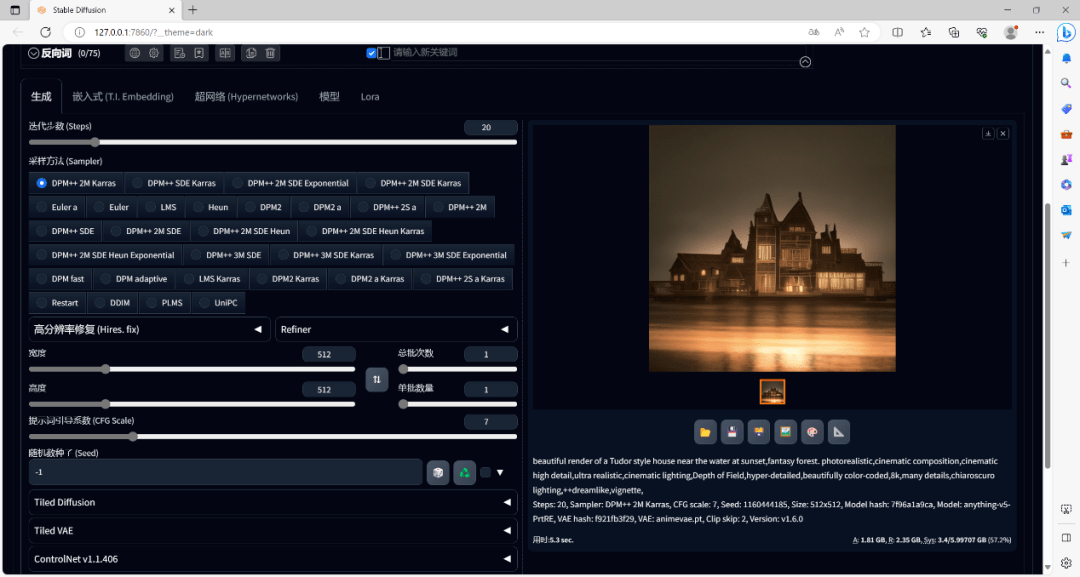Click the CFG Scale slider handle
Screen dimensions: 1080x577
(x=133, y=436)
